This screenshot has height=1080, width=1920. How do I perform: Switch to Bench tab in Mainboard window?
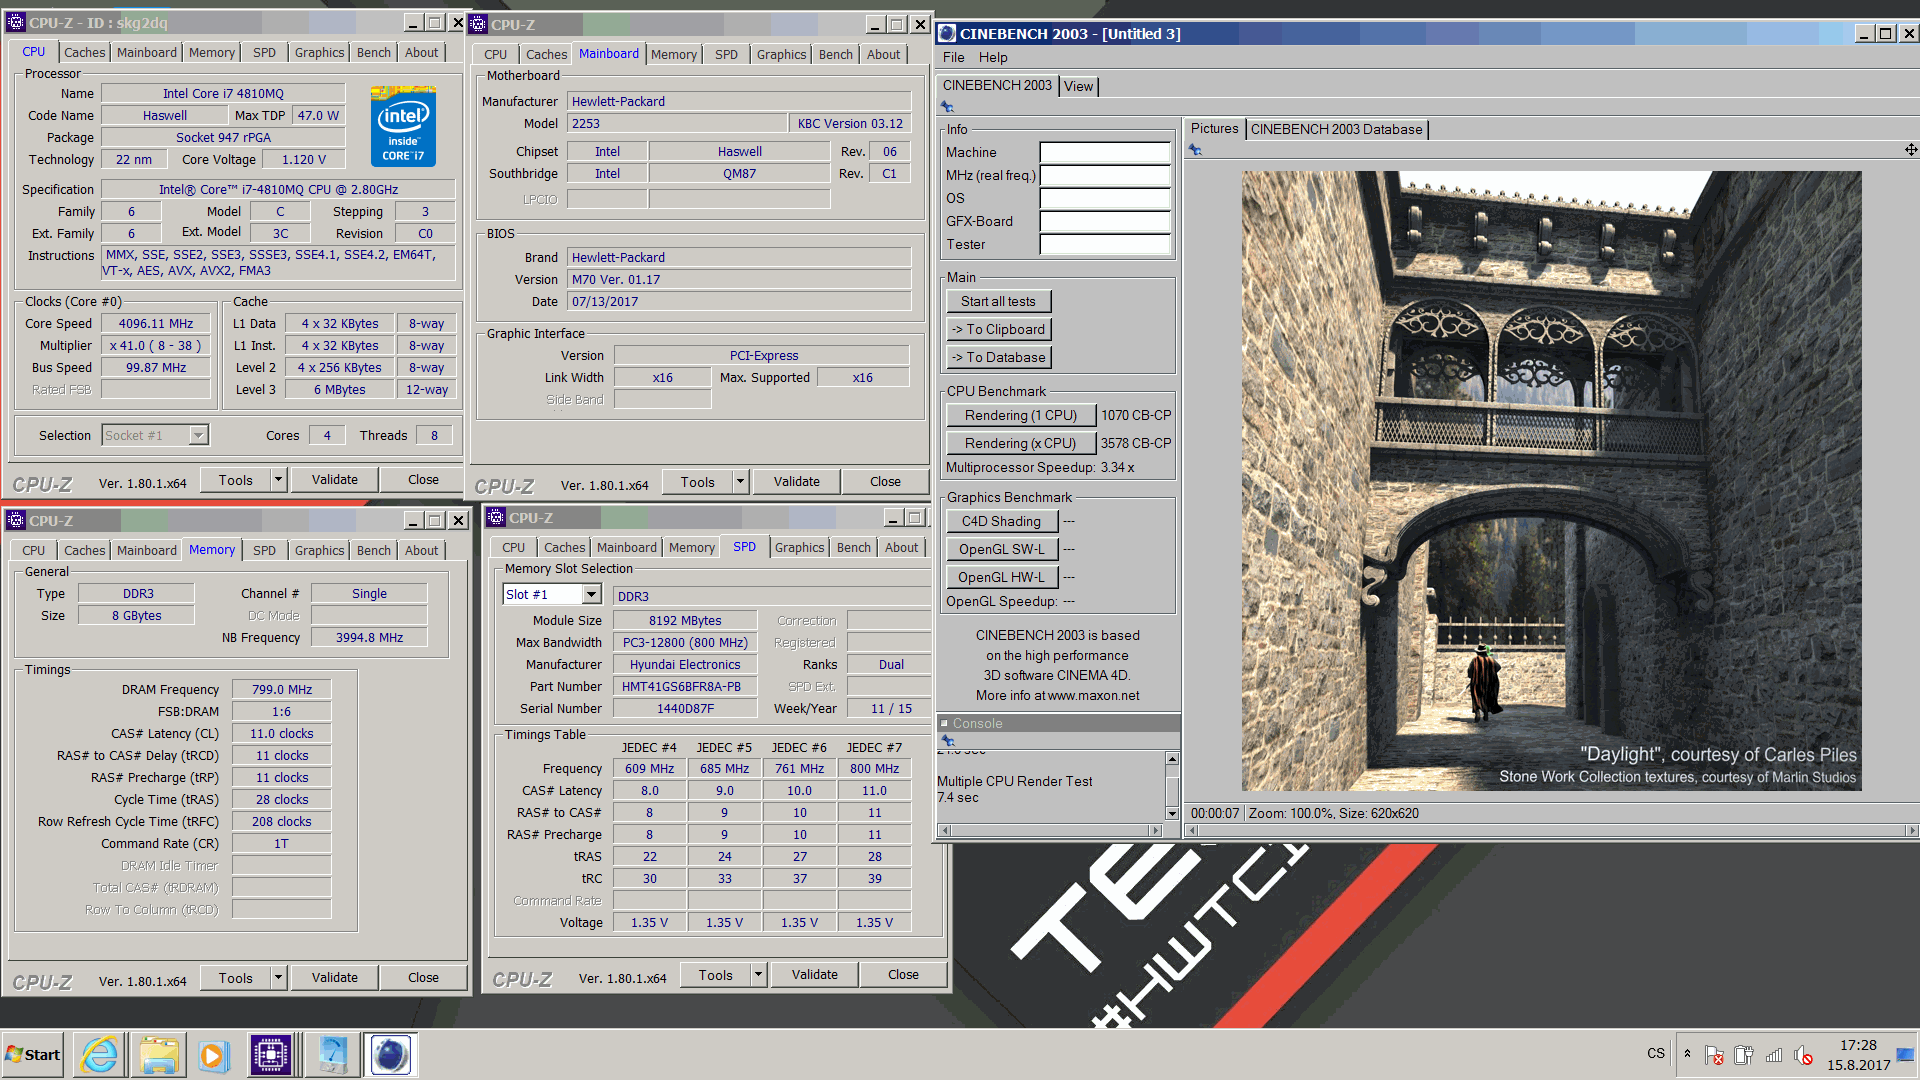[835, 54]
